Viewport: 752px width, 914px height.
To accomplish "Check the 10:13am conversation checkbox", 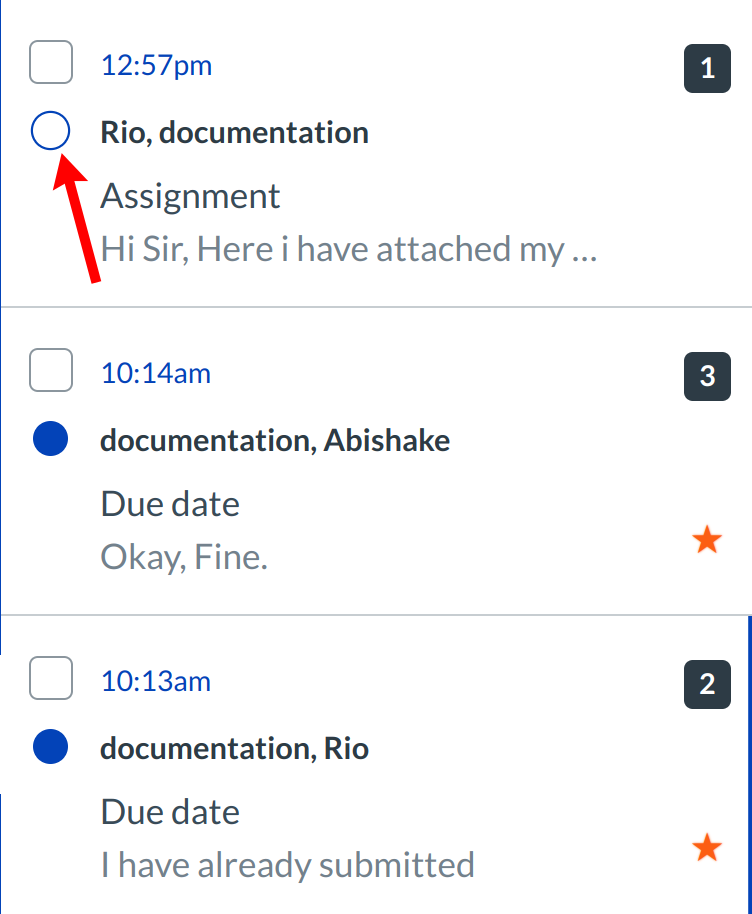I will click(x=51, y=679).
